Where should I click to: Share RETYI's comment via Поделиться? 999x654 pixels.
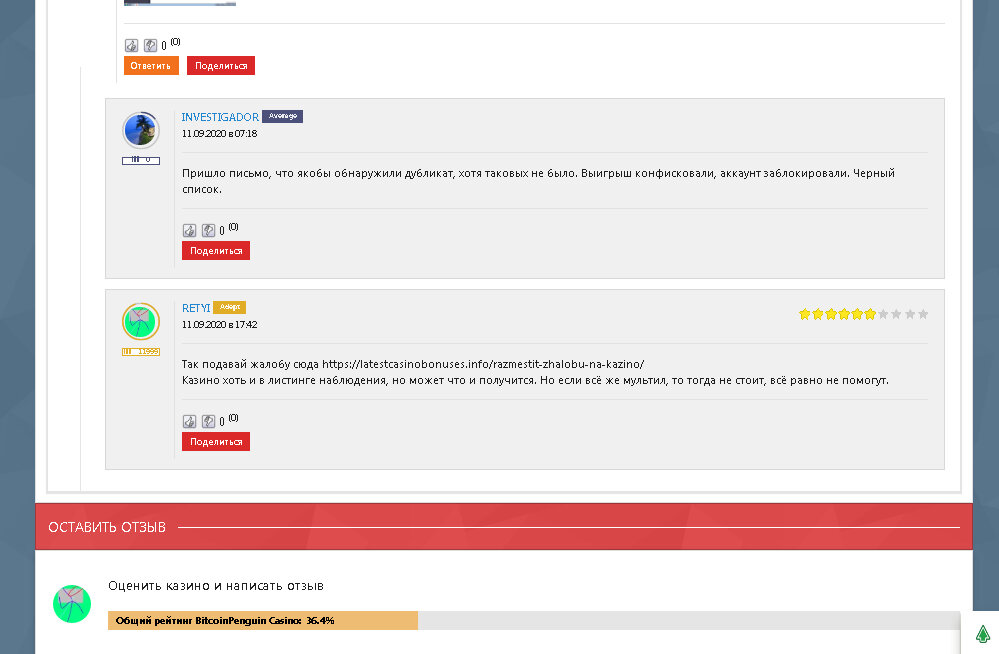pyautogui.click(x=216, y=442)
